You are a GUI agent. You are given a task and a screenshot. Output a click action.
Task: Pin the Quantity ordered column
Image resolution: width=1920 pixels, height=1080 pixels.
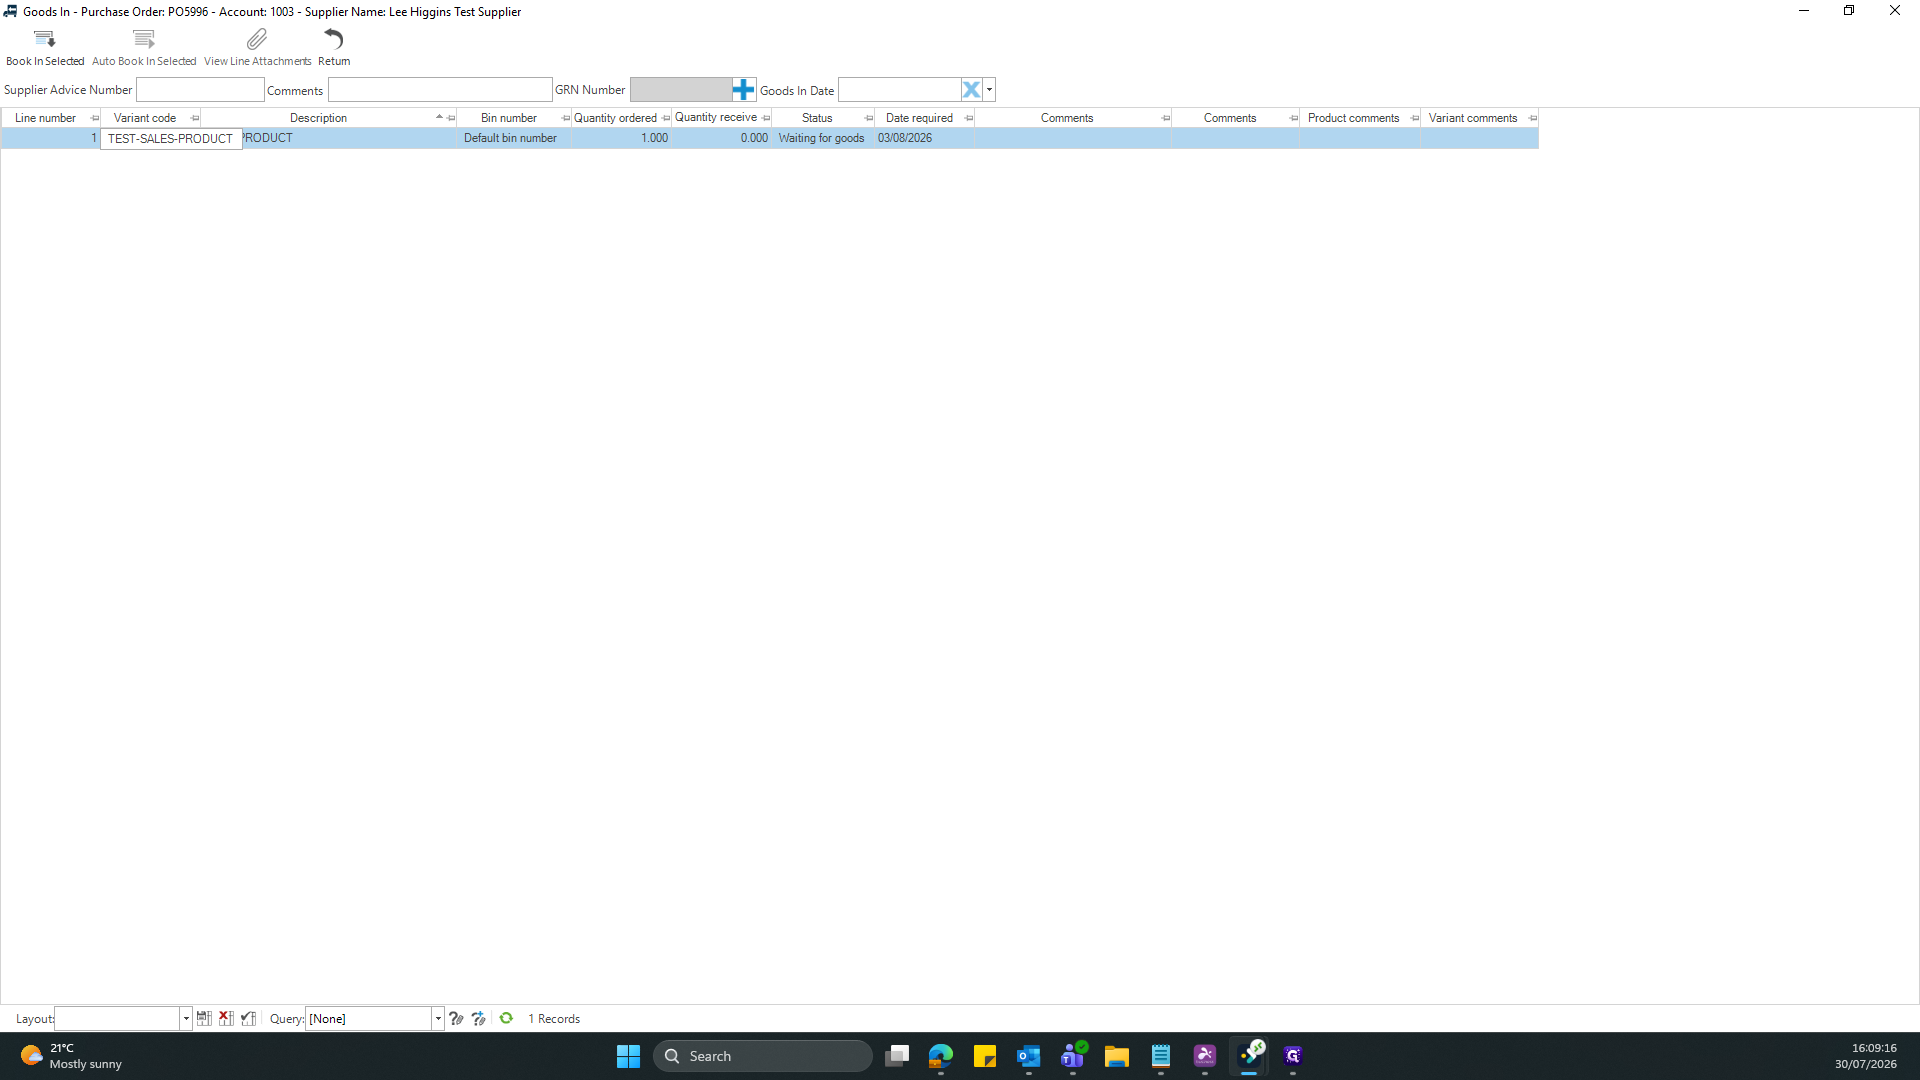pos(666,118)
